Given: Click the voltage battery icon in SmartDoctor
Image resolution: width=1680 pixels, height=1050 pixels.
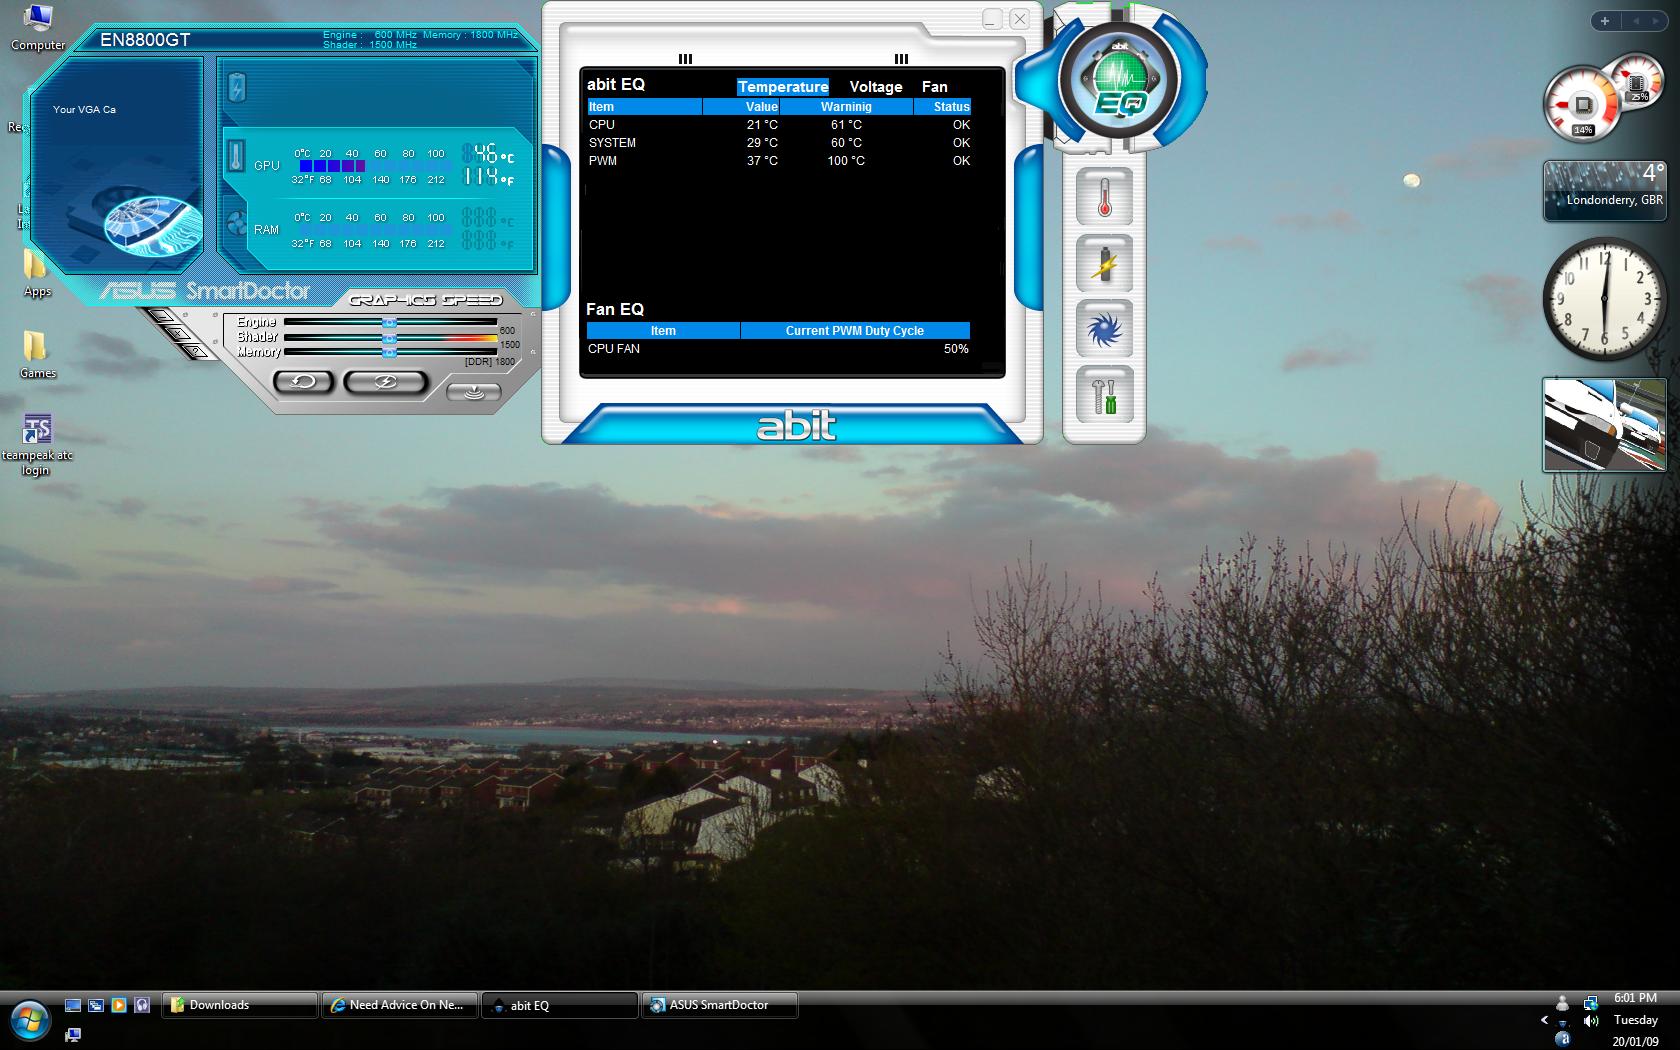Looking at the screenshot, I should (237, 87).
